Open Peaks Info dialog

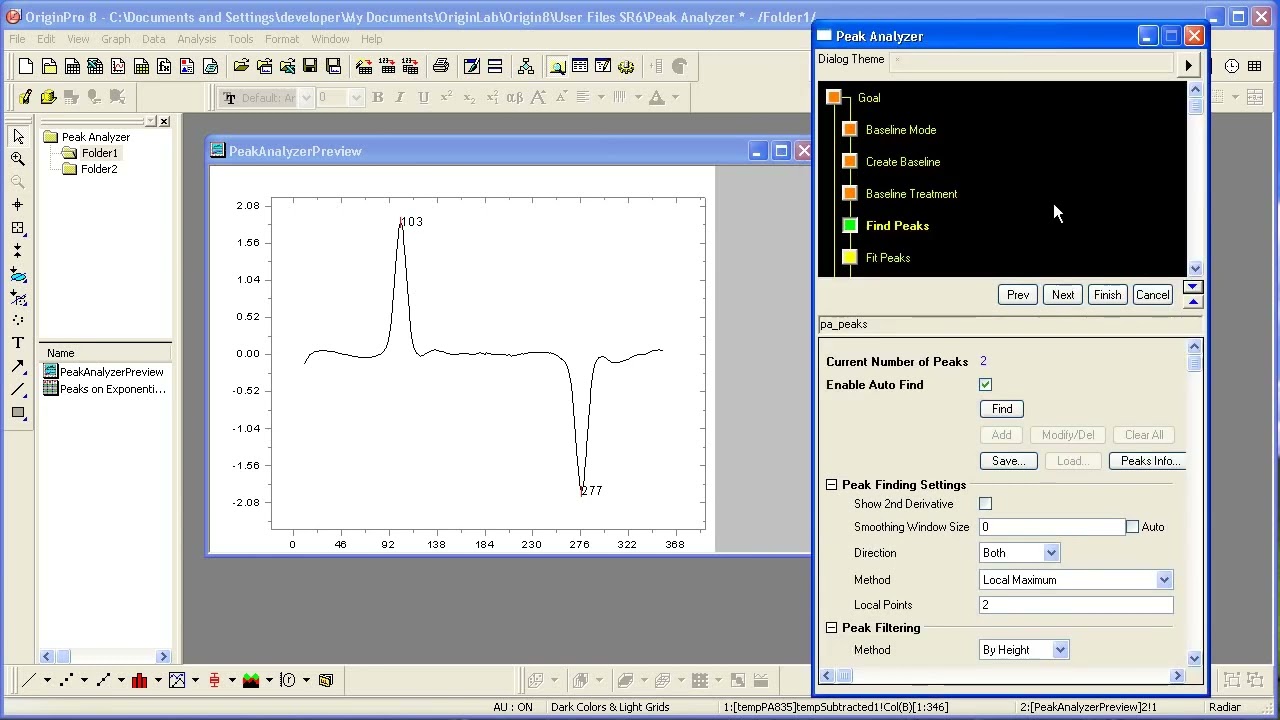[1150, 461]
